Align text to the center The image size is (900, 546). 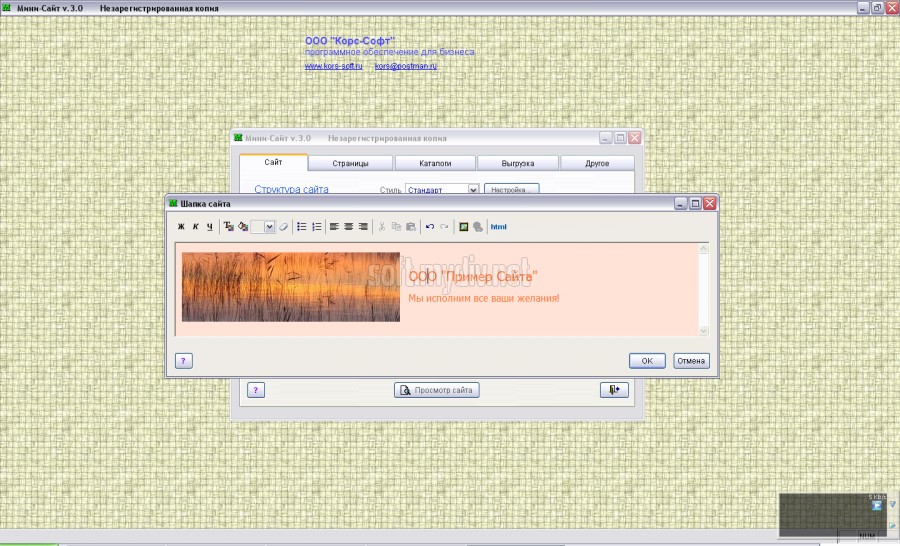pos(349,227)
